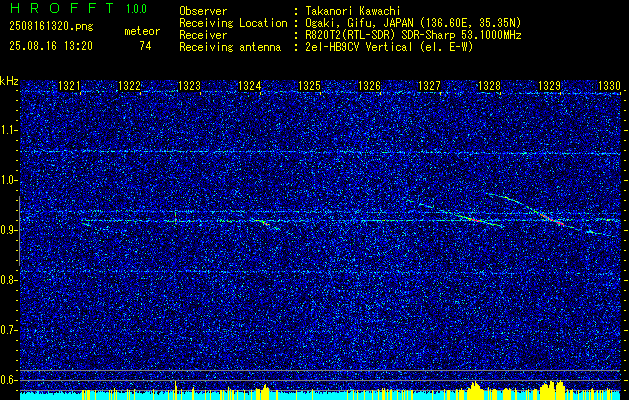629x400 pixels.
Task: Click time marker 1327
Action: click(x=429, y=86)
